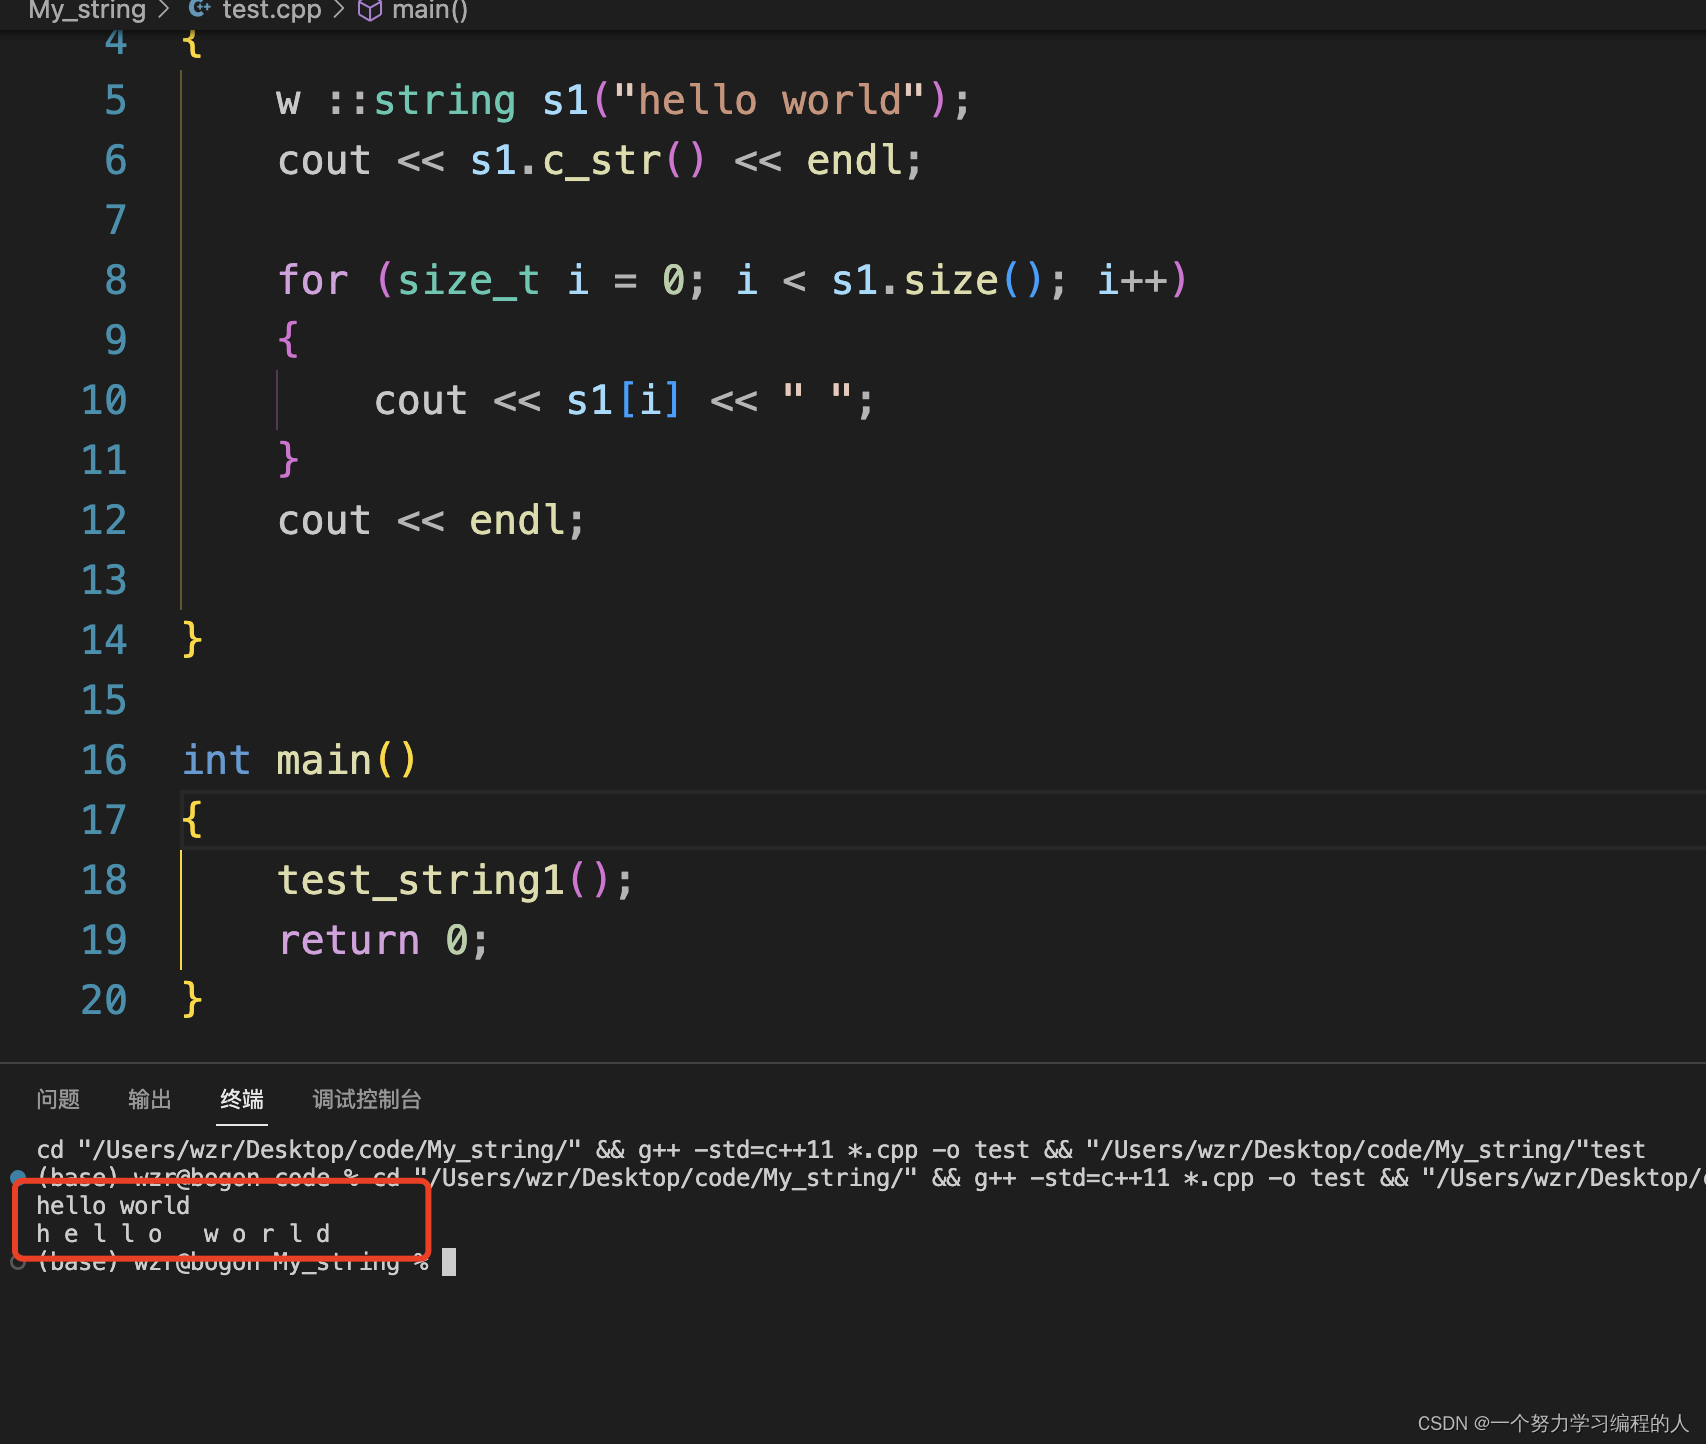Screen dimensions: 1706x1444
Task: Place cursor at the terminal input prompt
Action: 450,1261
